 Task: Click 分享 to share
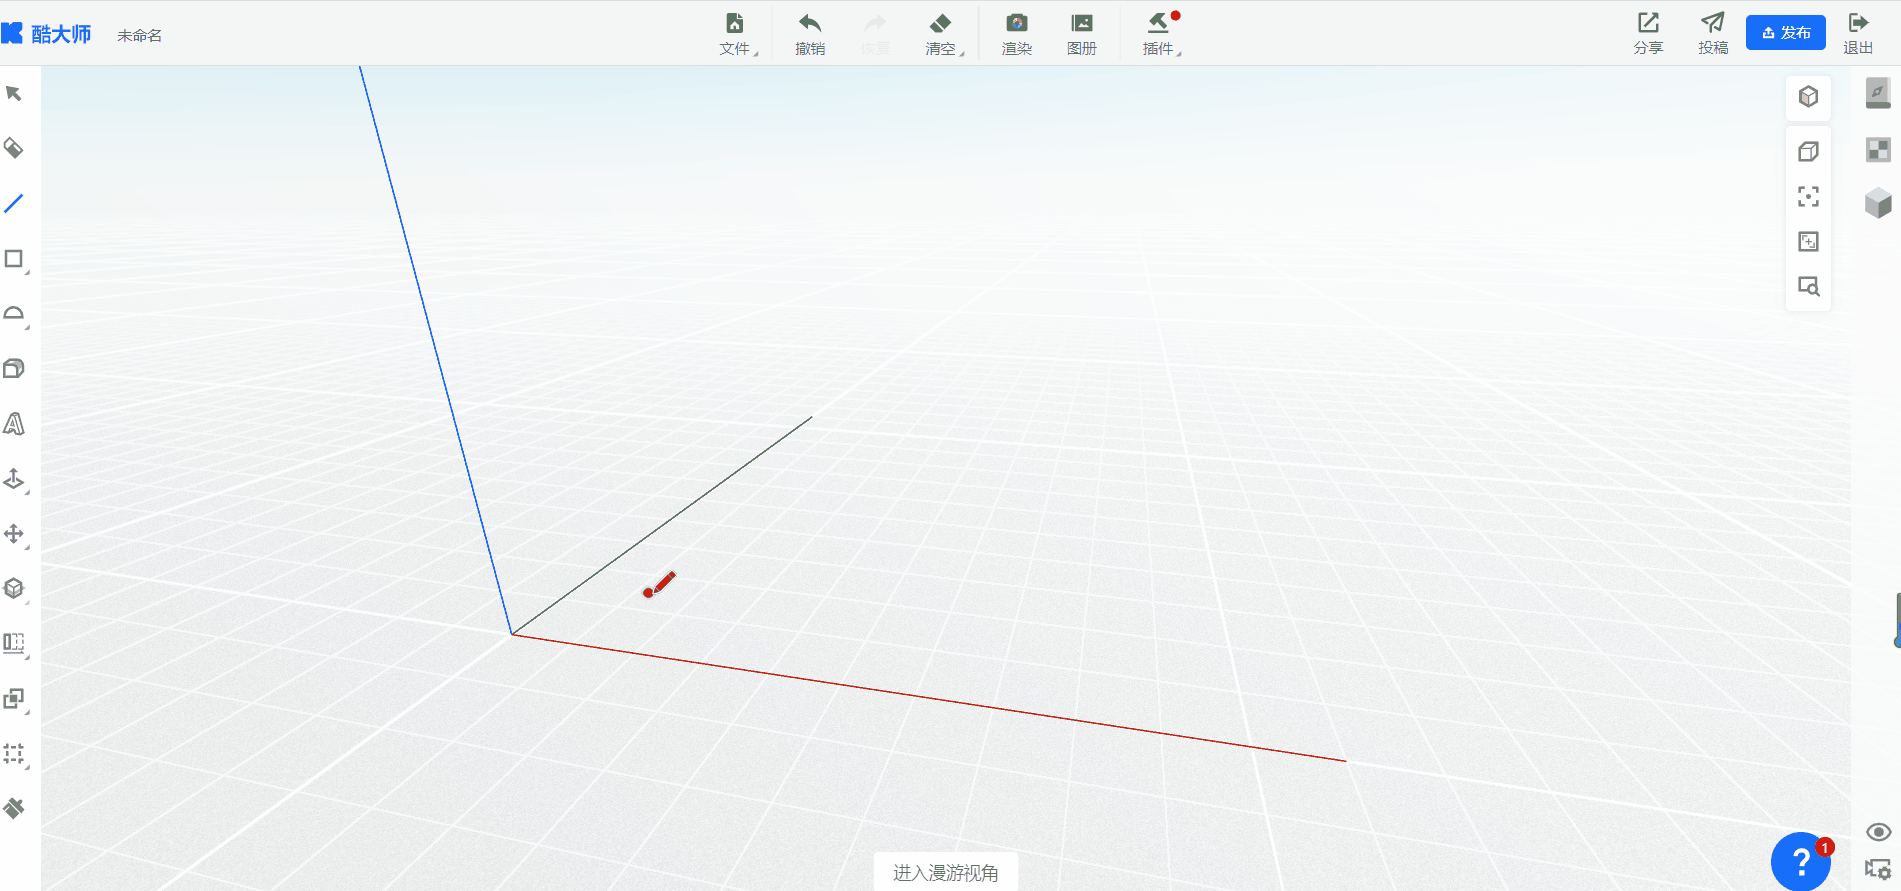[1648, 34]
